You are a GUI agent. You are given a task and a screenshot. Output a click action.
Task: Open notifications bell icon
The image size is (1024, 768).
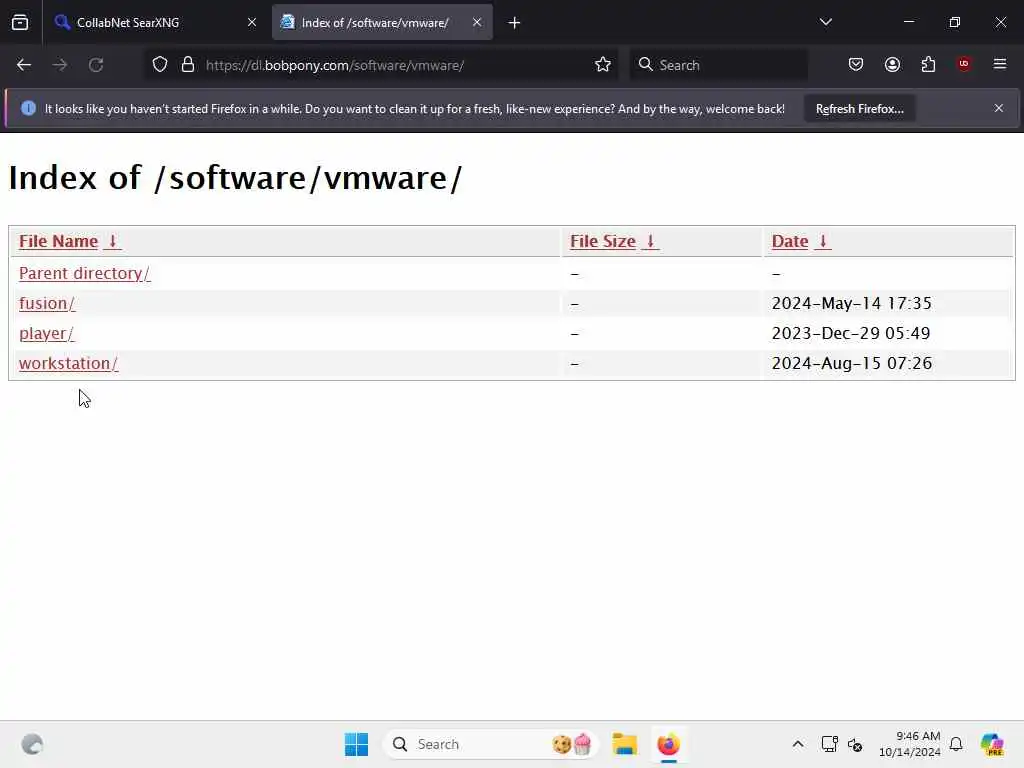coord(956,744)
